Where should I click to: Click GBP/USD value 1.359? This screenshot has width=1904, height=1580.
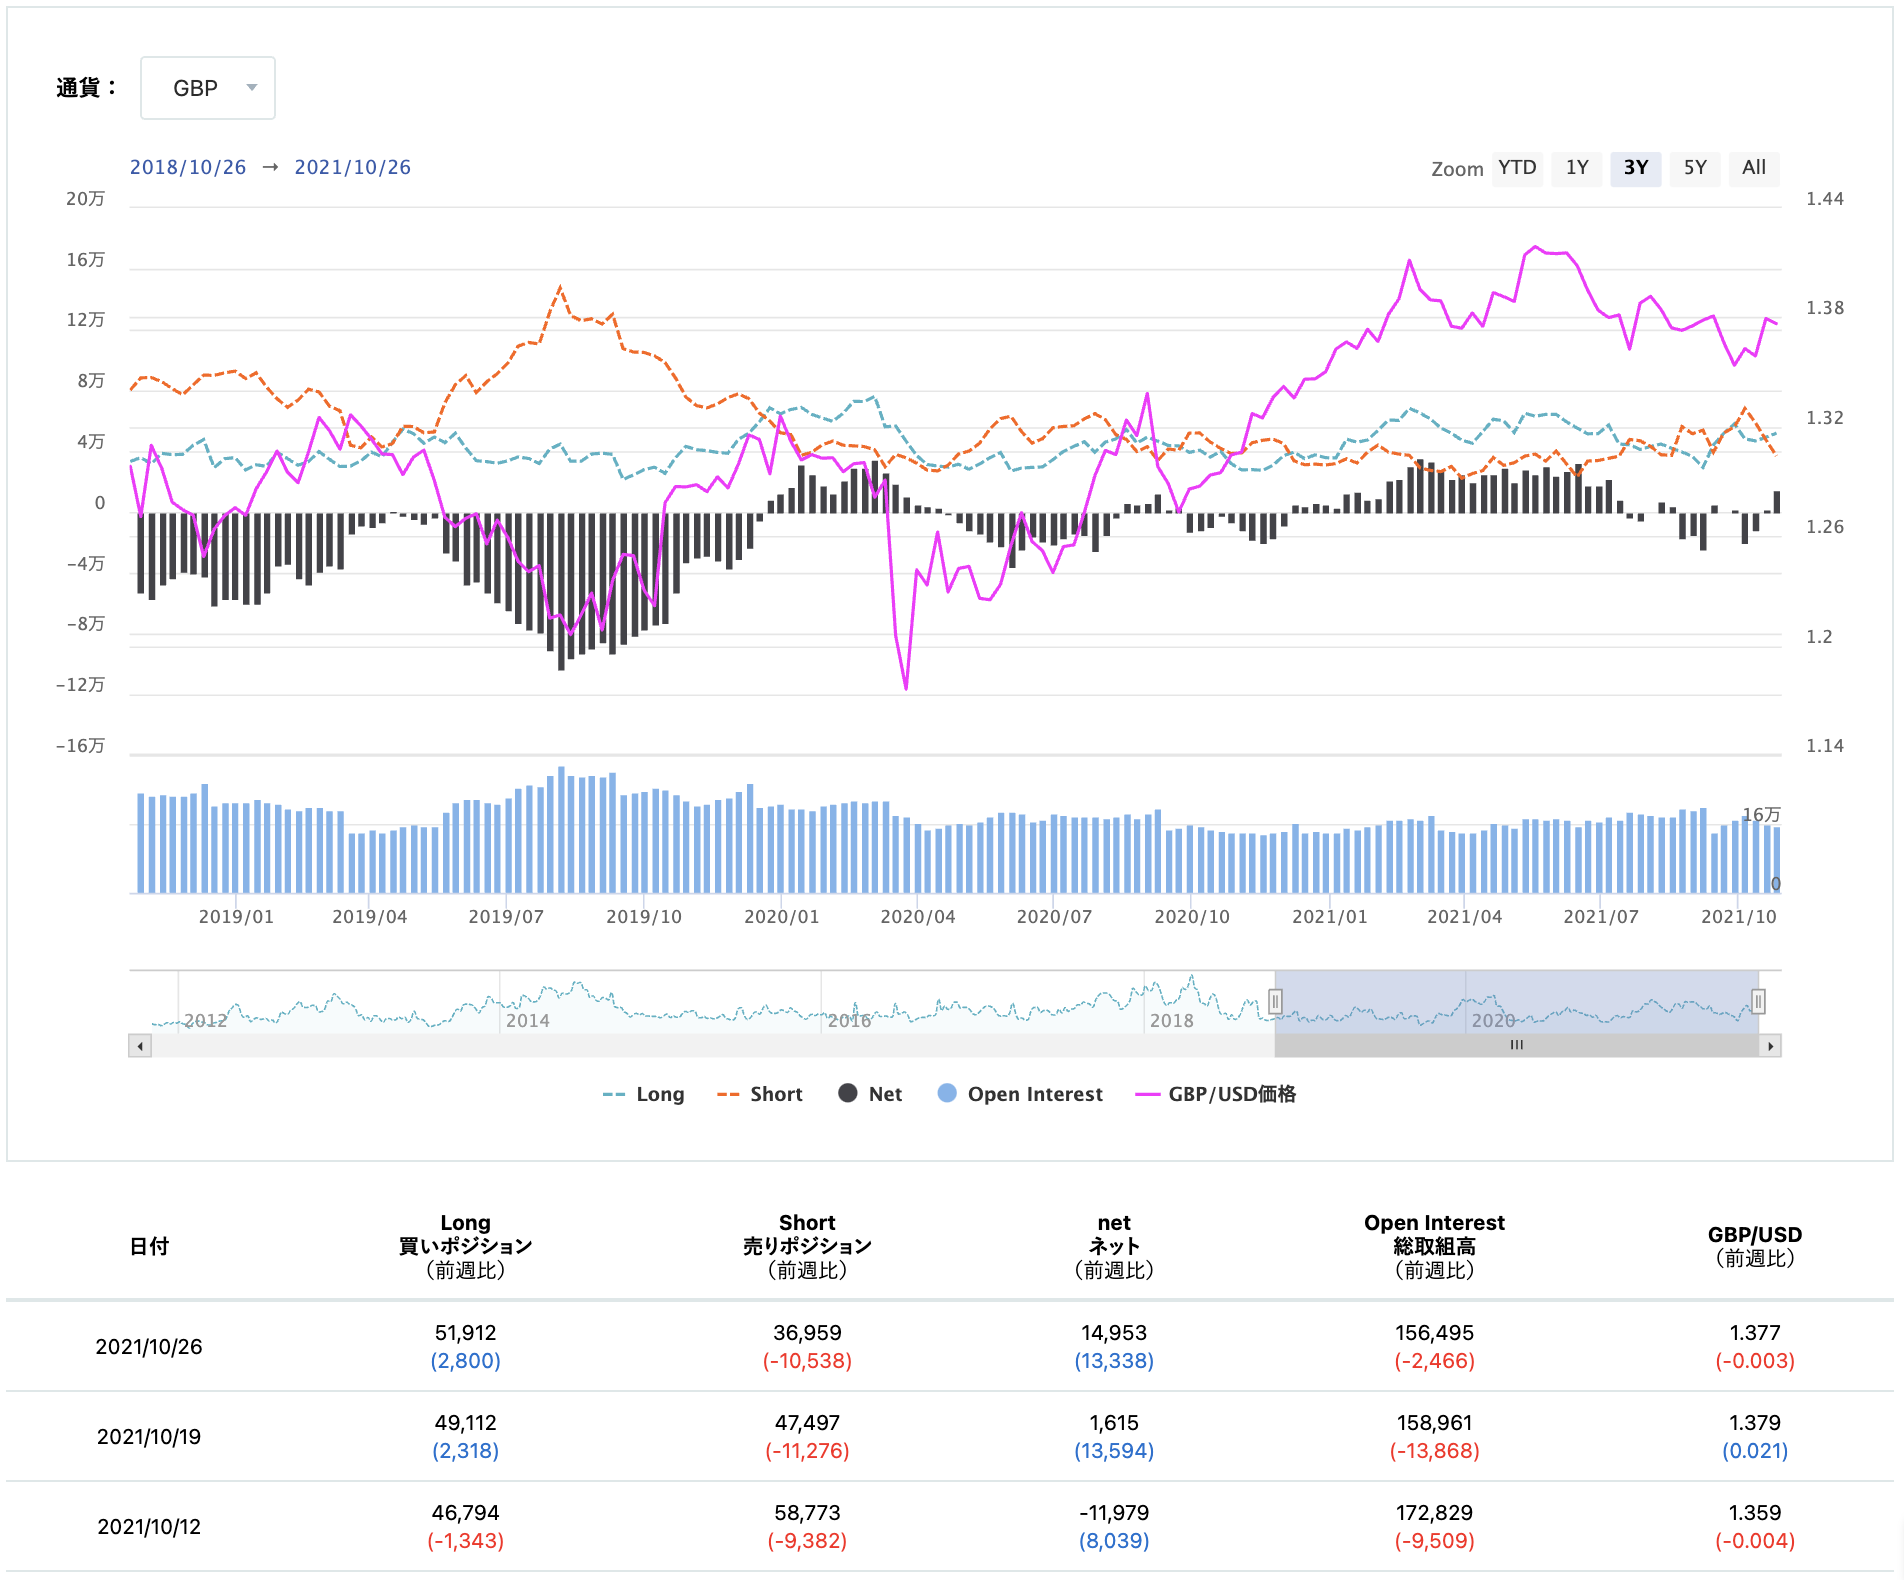1755,1513
